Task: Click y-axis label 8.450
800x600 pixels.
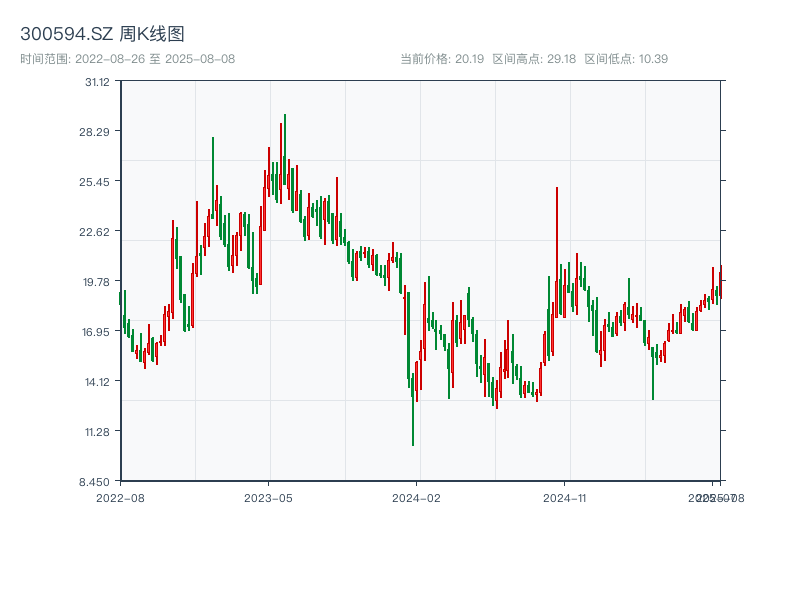Action: [94, 482]
